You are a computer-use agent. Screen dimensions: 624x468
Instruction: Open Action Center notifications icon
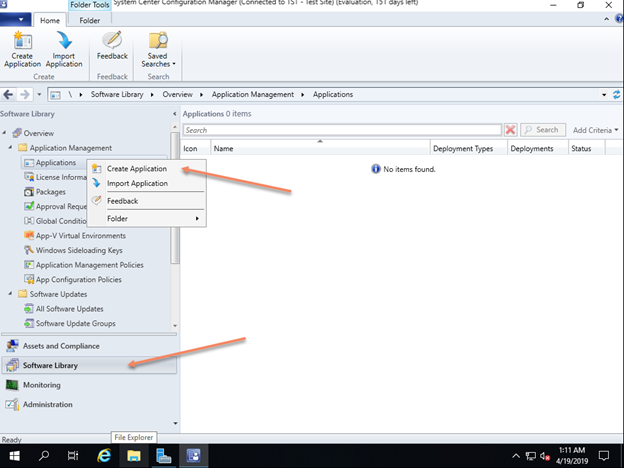coord(604,456)
